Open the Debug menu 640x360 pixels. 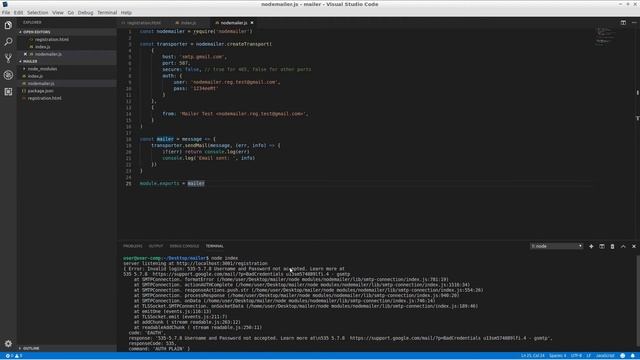click(x=85, y=13)
